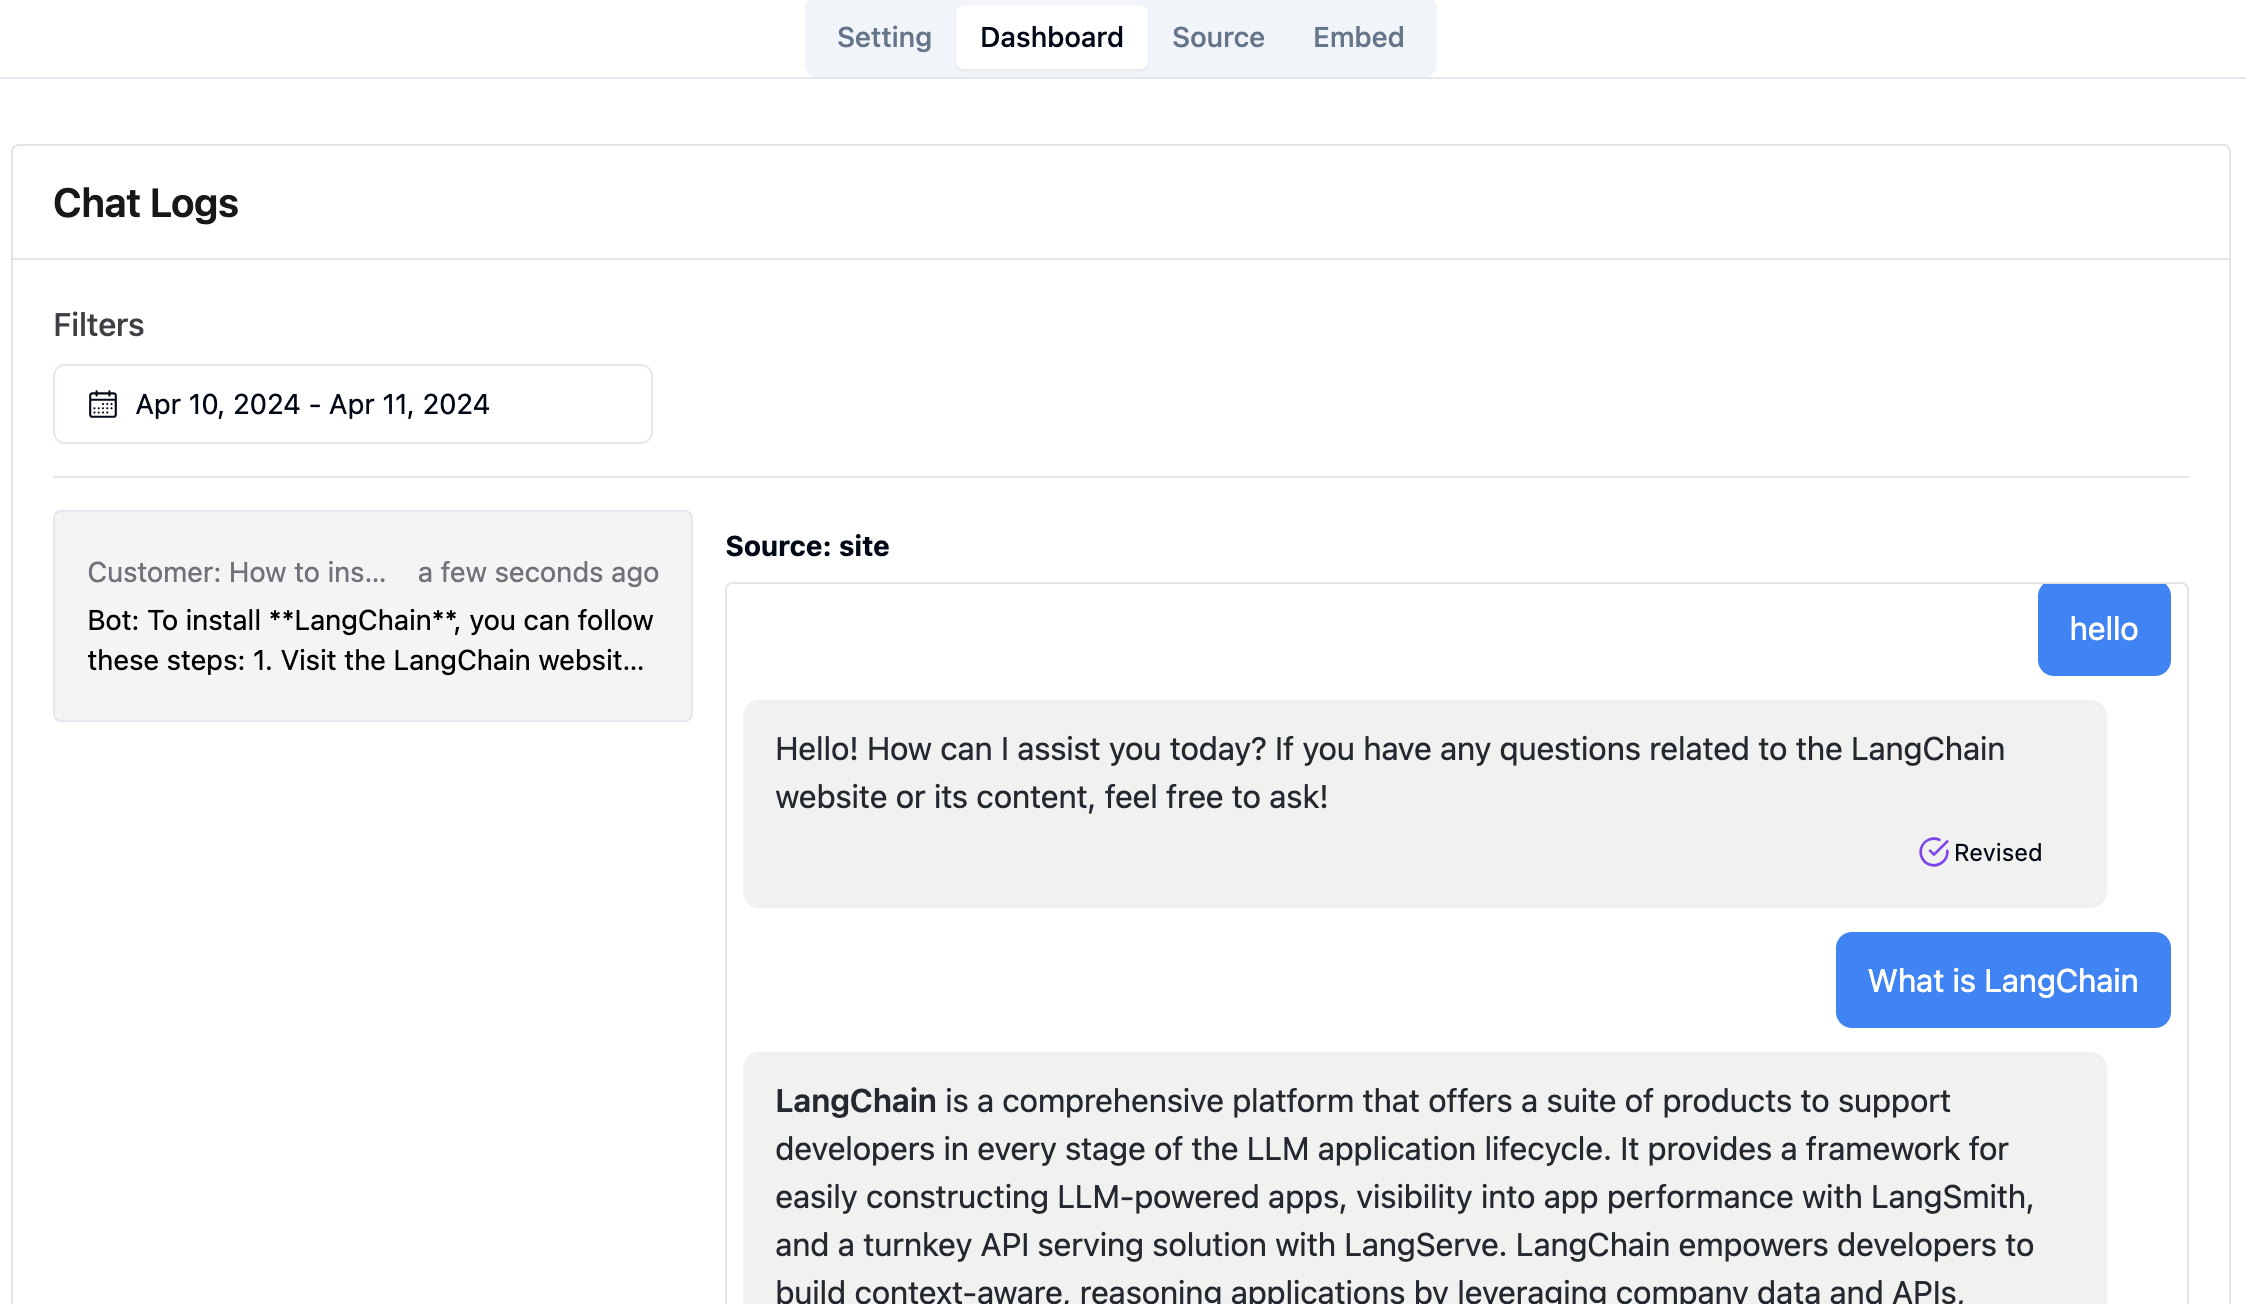This screenshot has height=1304, width=2246.
Task: Click the 'Bot: To install **LangChain**' preview text
Action: (x=370, y=640)
